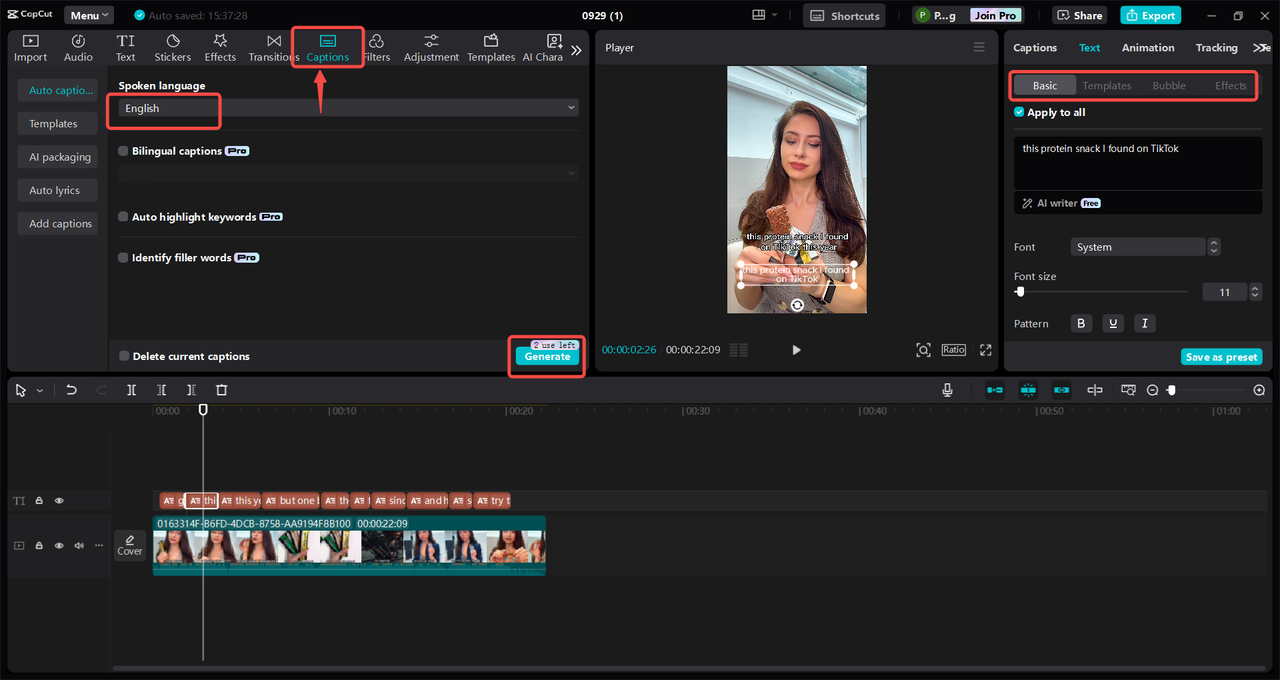Screen dimensions: 1280x680
Task: Click the microphone record voiceover icon
Action: [947, 390]
